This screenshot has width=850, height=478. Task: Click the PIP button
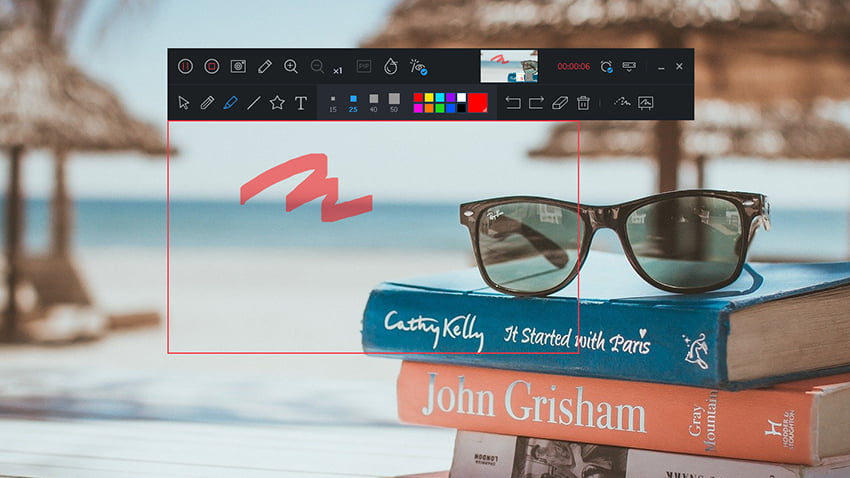(x=364, y=66)
